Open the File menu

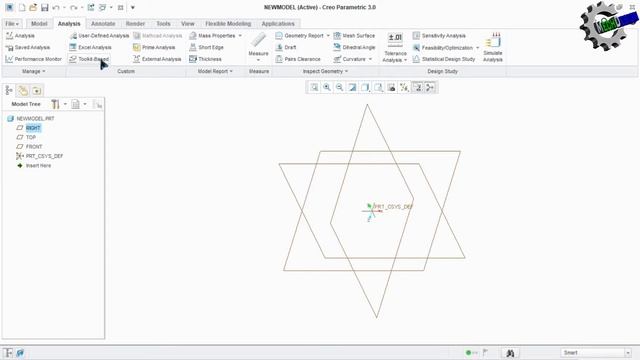[x=12, y=24]
